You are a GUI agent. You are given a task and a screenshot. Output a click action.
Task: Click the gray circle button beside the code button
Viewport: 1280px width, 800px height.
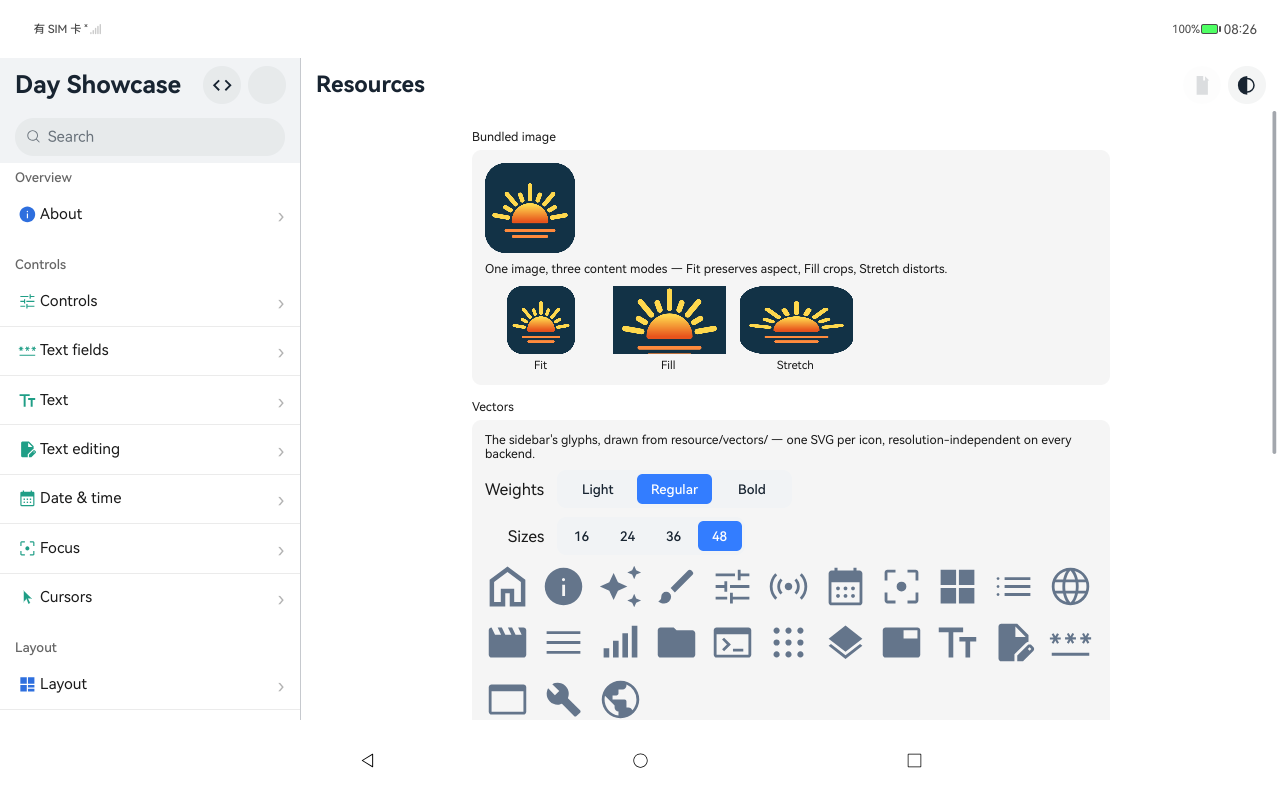tap(267, 85)
